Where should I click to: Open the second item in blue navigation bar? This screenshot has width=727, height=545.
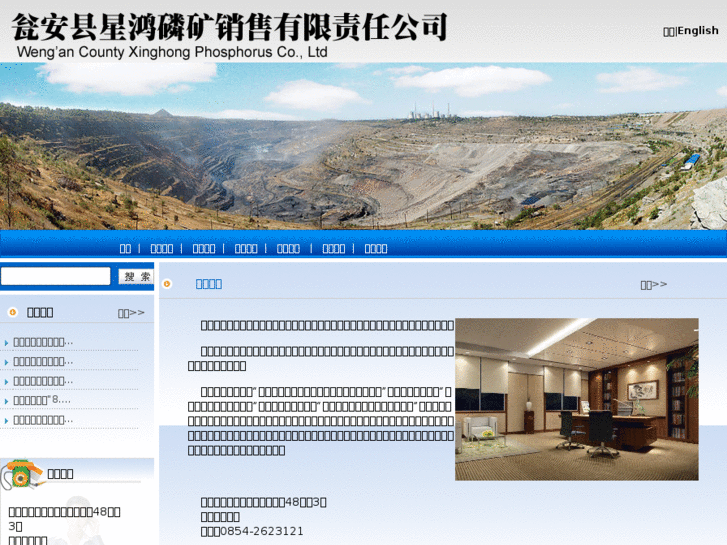tap(162, 249)
